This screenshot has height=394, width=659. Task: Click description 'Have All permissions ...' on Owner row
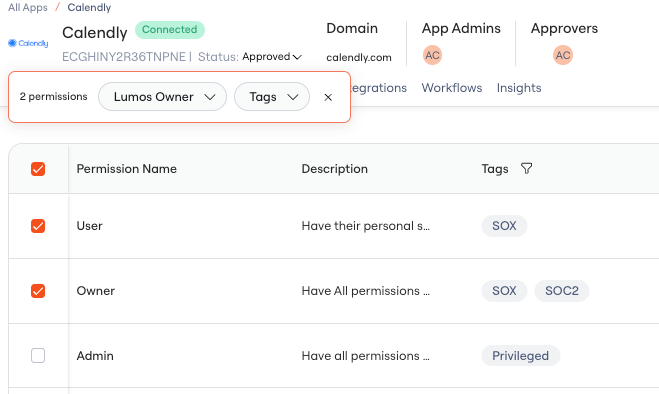[366, 291]
